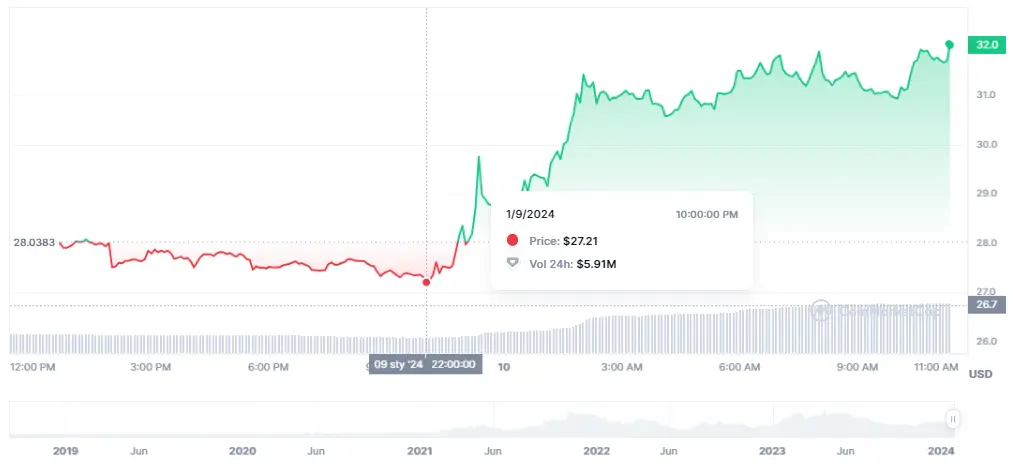Viewport: 1013px width, 469px height.
Task: Click the red marker dot on the chart line
Action: [x=427, y=282]
